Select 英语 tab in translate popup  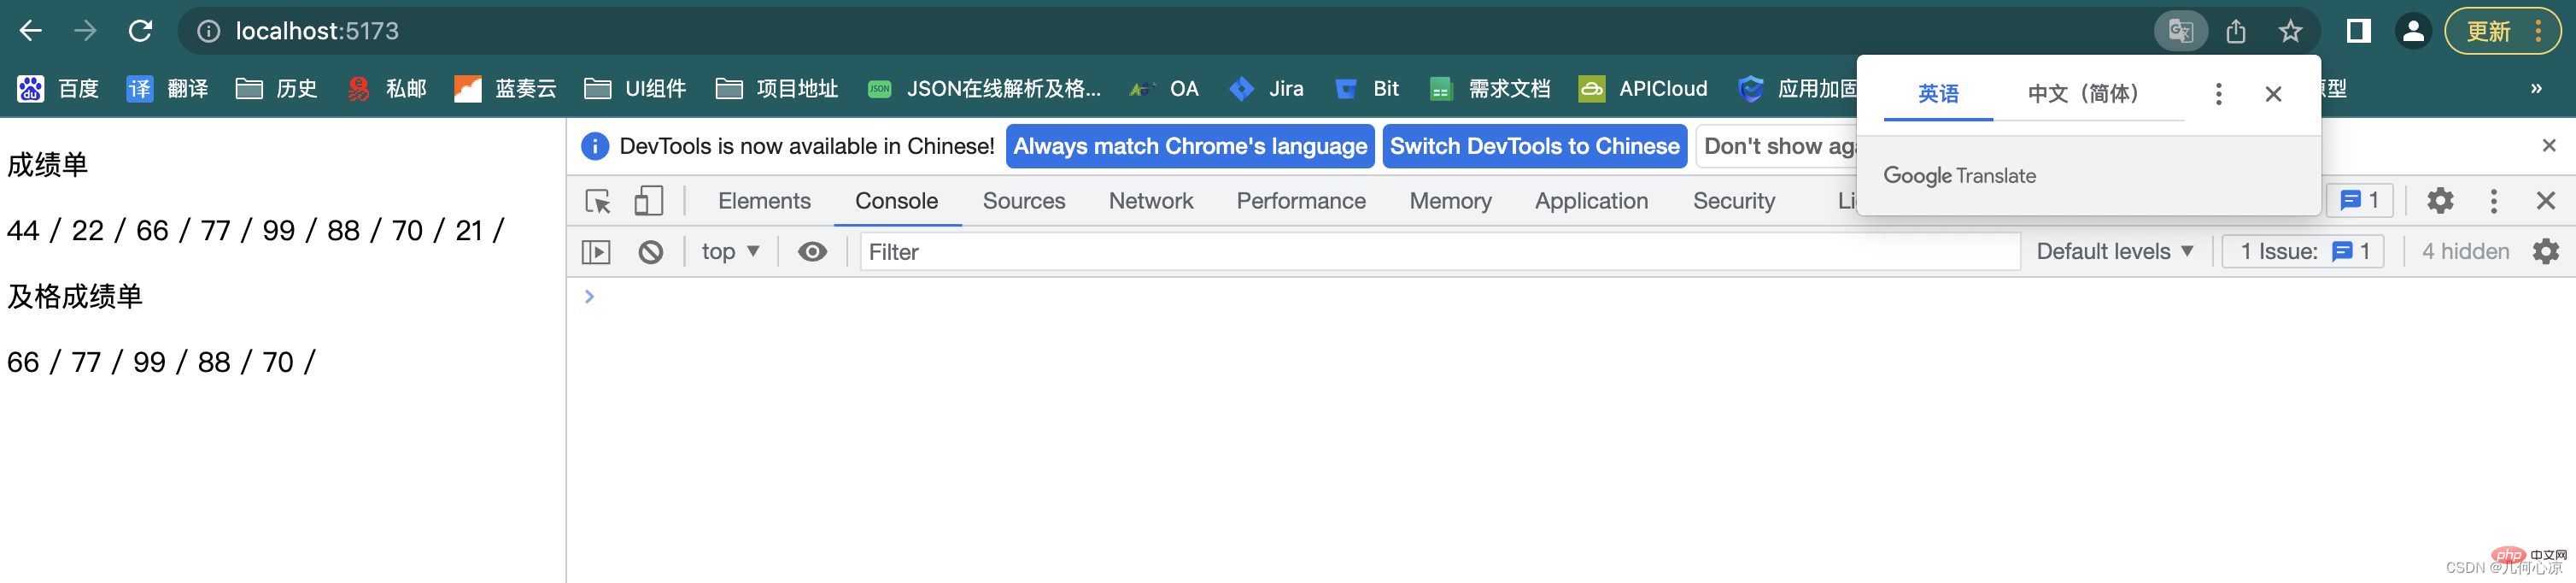point(1938,94)
